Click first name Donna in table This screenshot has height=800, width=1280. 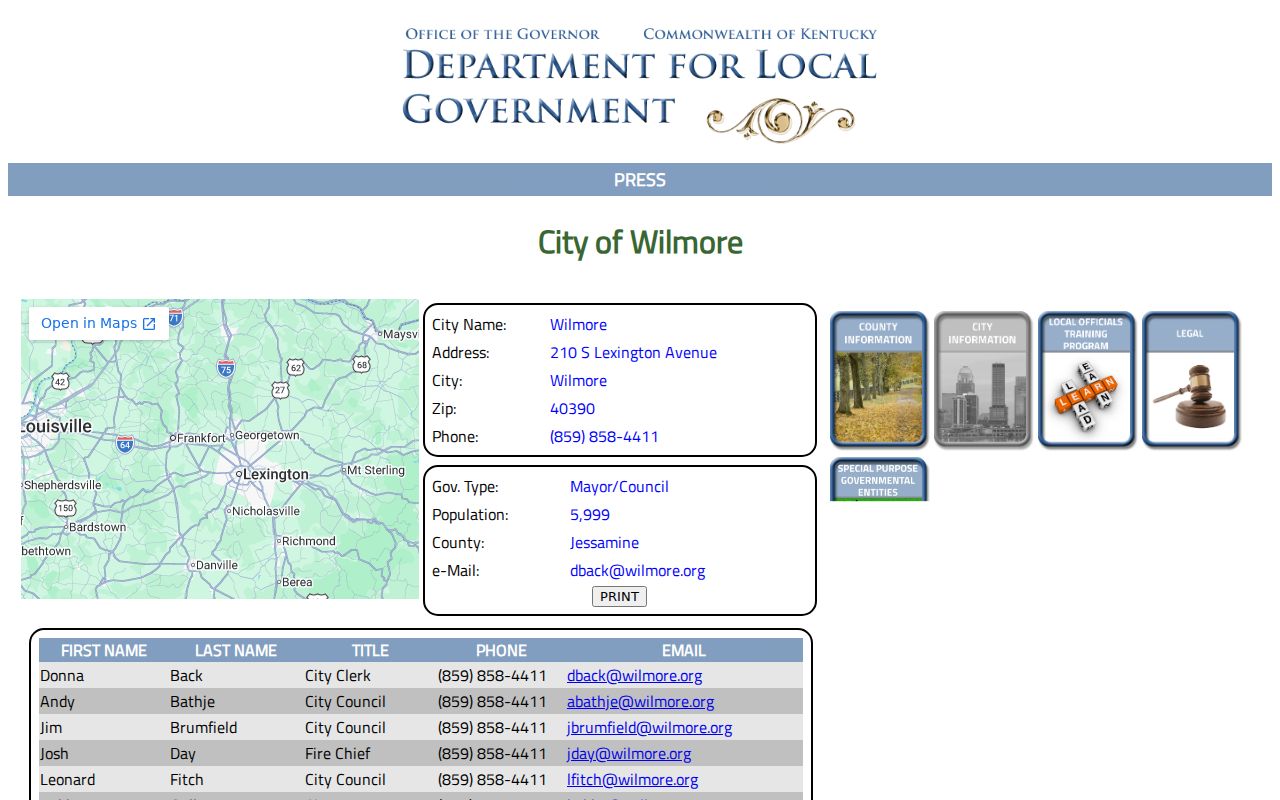click(62, 676)
